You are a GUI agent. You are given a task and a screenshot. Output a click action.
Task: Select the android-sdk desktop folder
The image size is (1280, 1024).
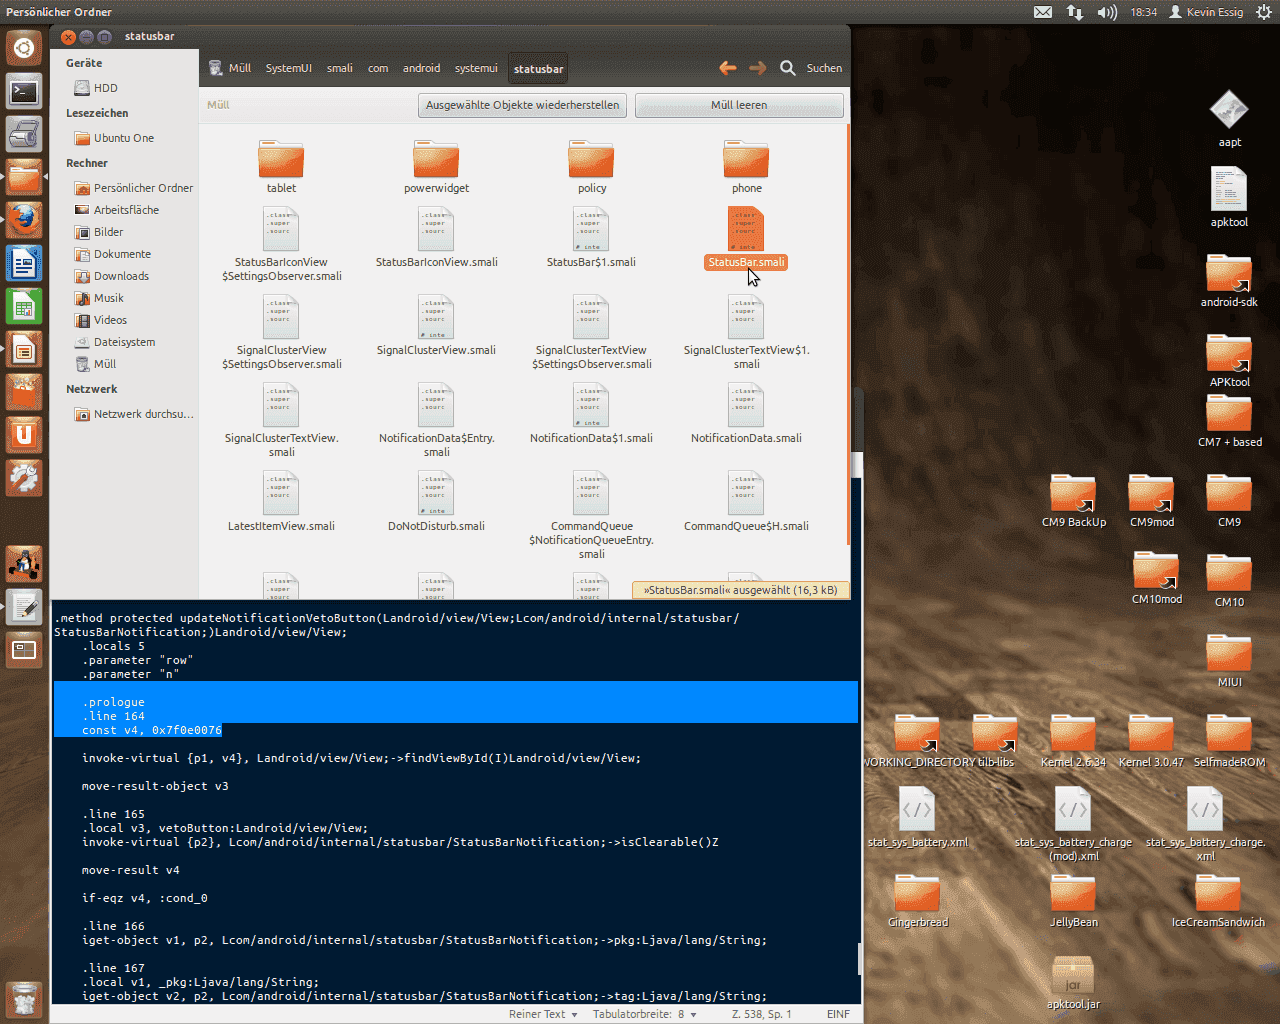pyautogui.click(x=1229, y=280)
